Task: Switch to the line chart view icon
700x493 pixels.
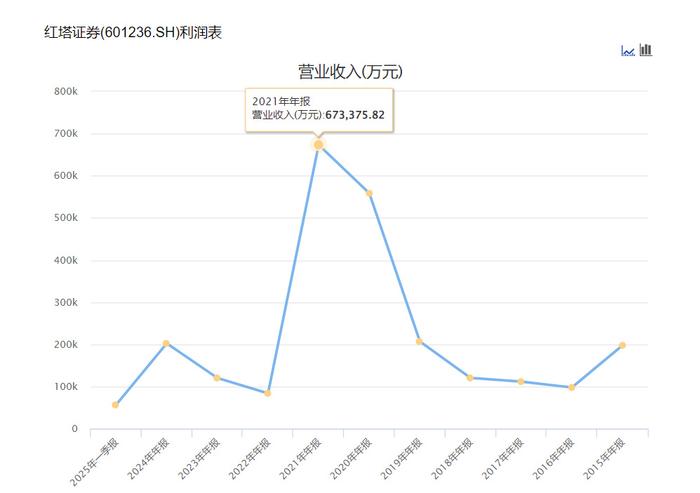Action: click(628, 50)
